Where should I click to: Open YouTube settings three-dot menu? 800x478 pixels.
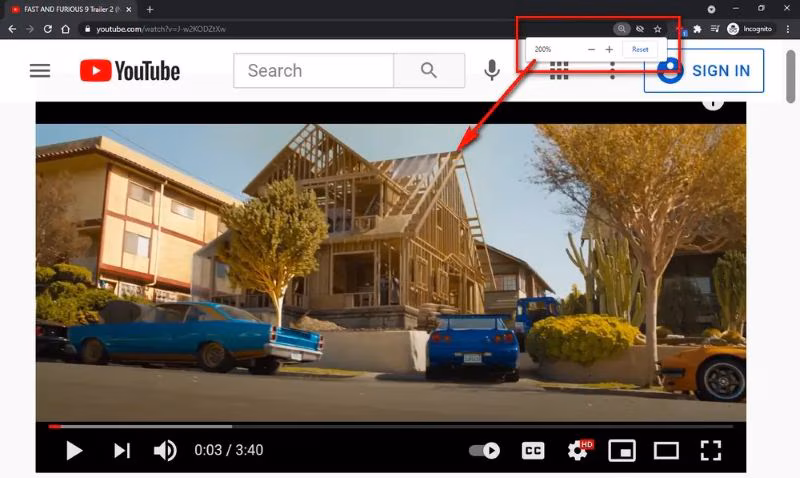pos(612,71)
